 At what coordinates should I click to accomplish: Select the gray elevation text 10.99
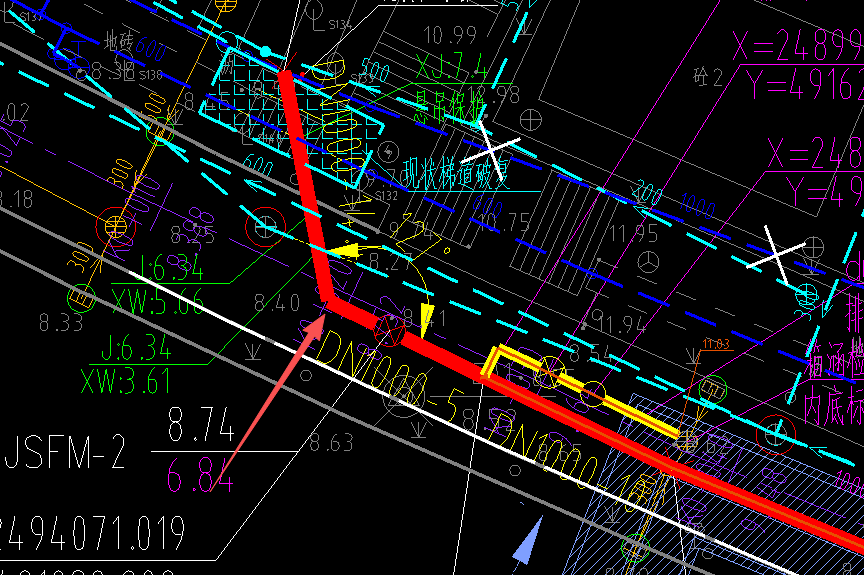(450, 36)
